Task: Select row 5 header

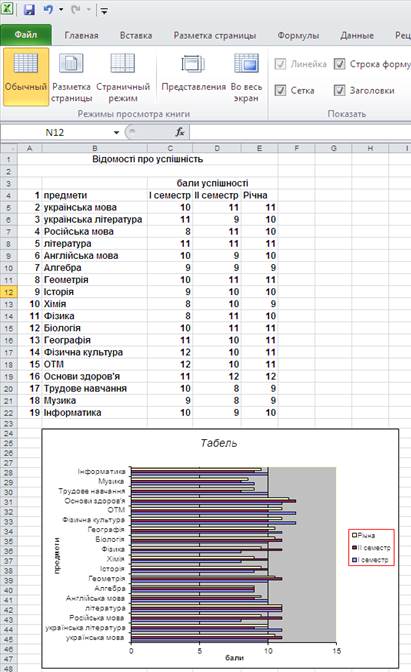Action: point(9,208)
